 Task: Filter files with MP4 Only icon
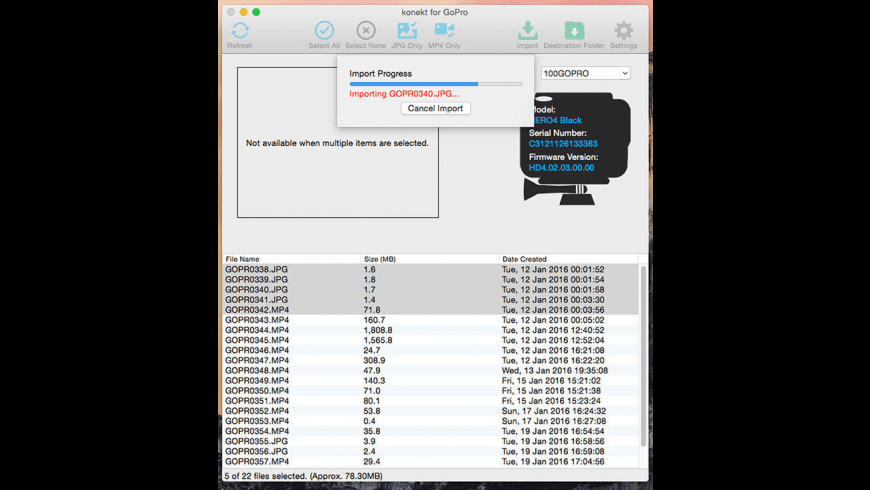(x=444, y=31)
